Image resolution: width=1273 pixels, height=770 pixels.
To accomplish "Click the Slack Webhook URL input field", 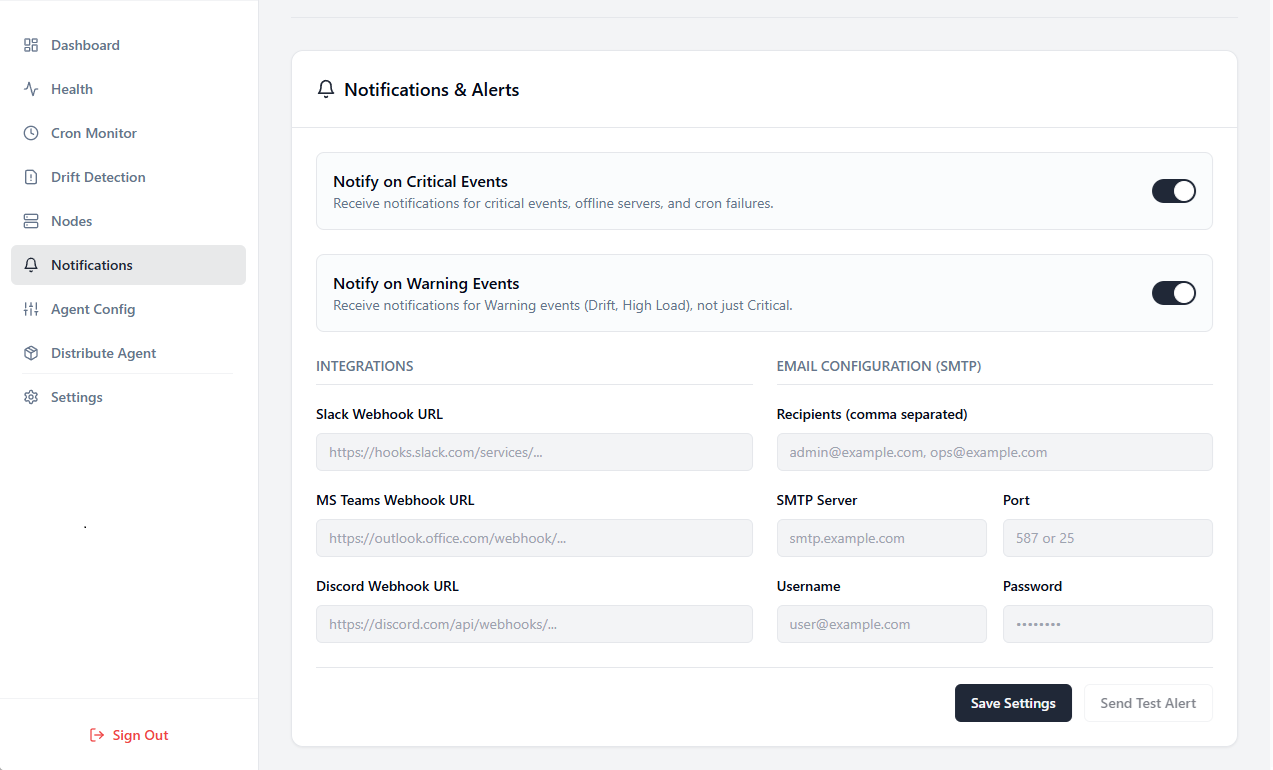I will [534, 452].
